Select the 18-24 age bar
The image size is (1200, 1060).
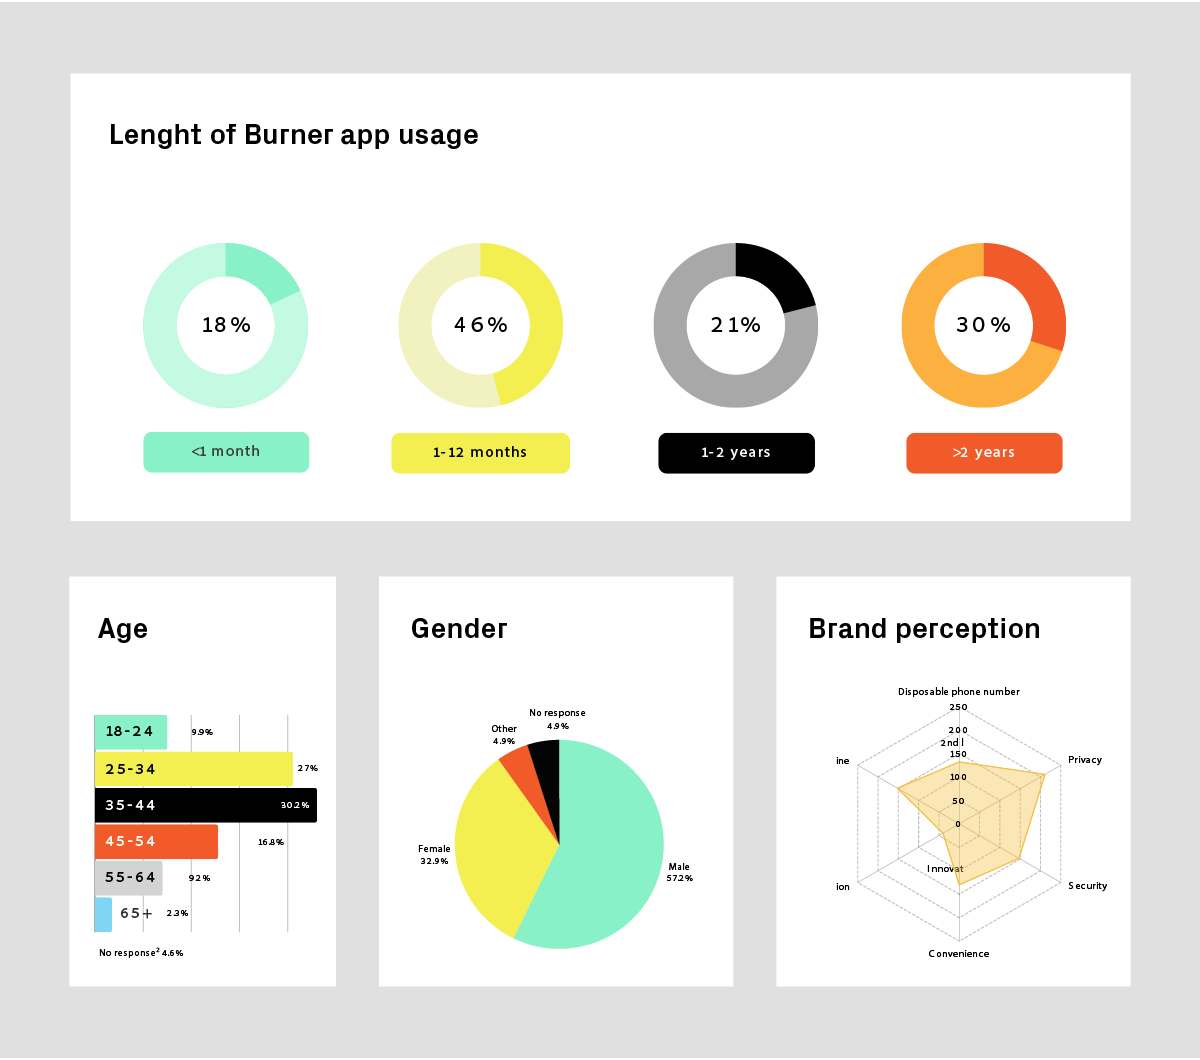point(131,732)
